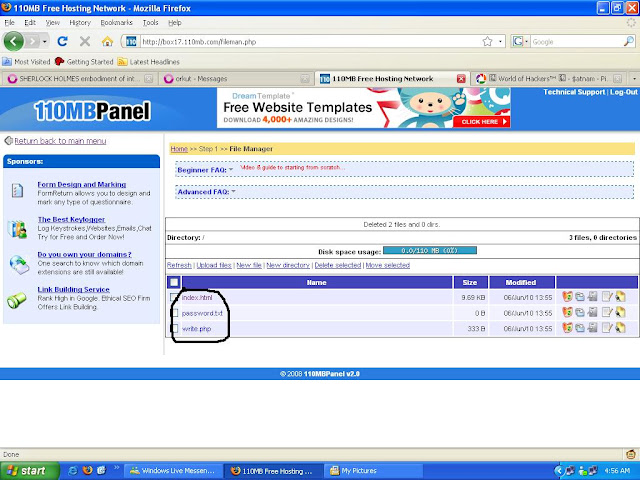Click the disk space usage progress bar
Viewport: 640px width, 480px height.
pos(430,250)
